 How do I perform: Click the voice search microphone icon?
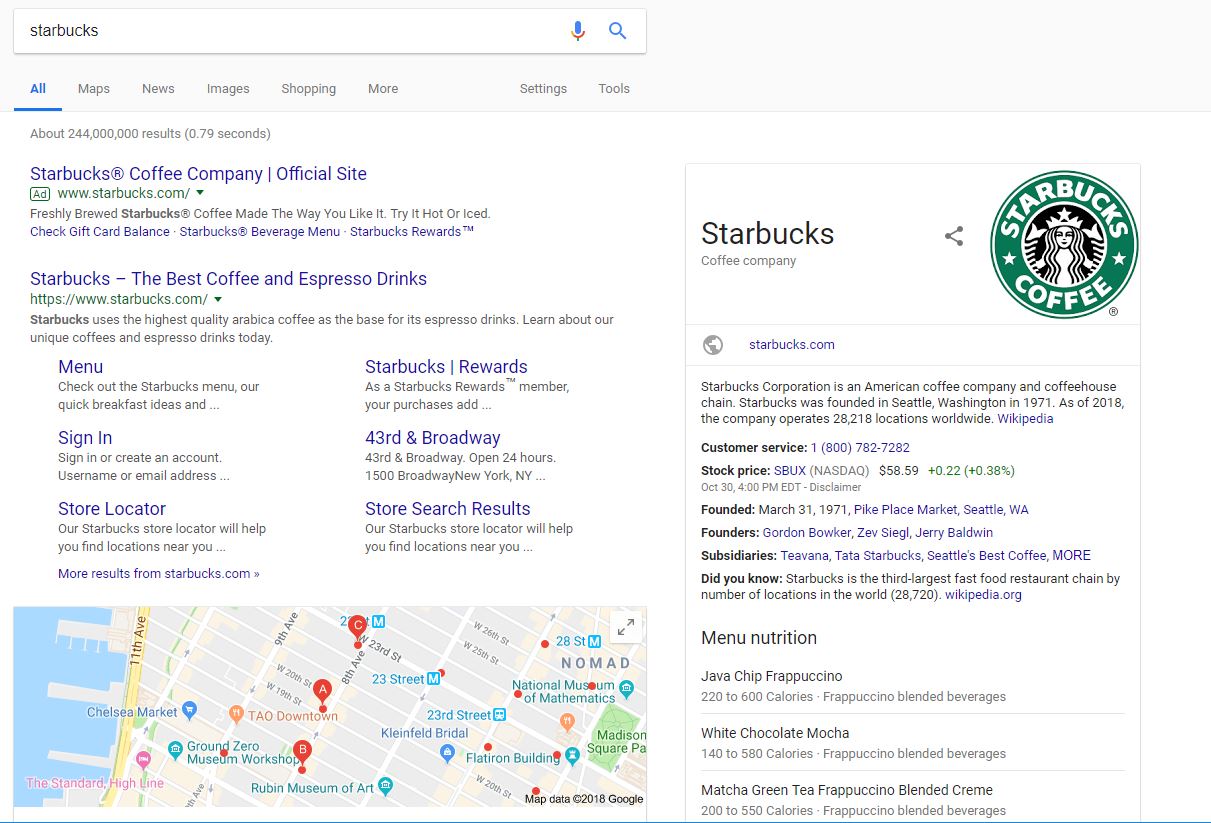click(577, 31)
